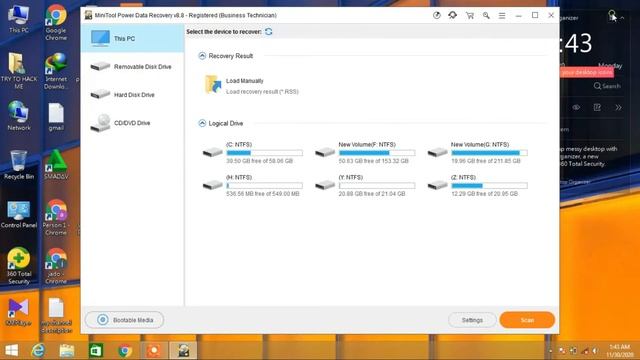Collapse the Logical Drive section

[202, 123]
